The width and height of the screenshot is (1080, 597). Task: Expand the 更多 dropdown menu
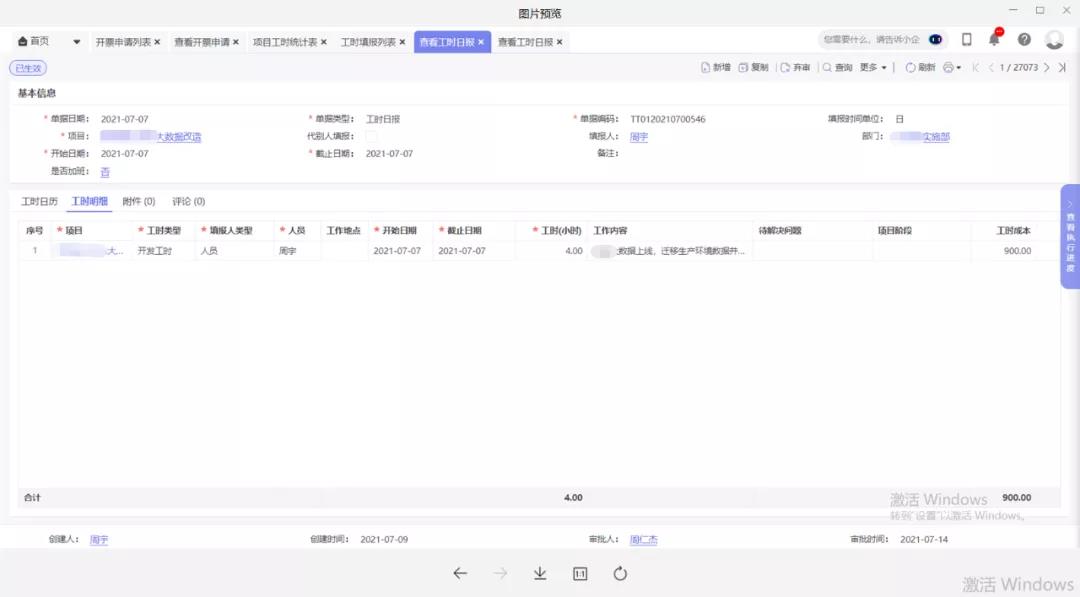click(x=873, y=68)
